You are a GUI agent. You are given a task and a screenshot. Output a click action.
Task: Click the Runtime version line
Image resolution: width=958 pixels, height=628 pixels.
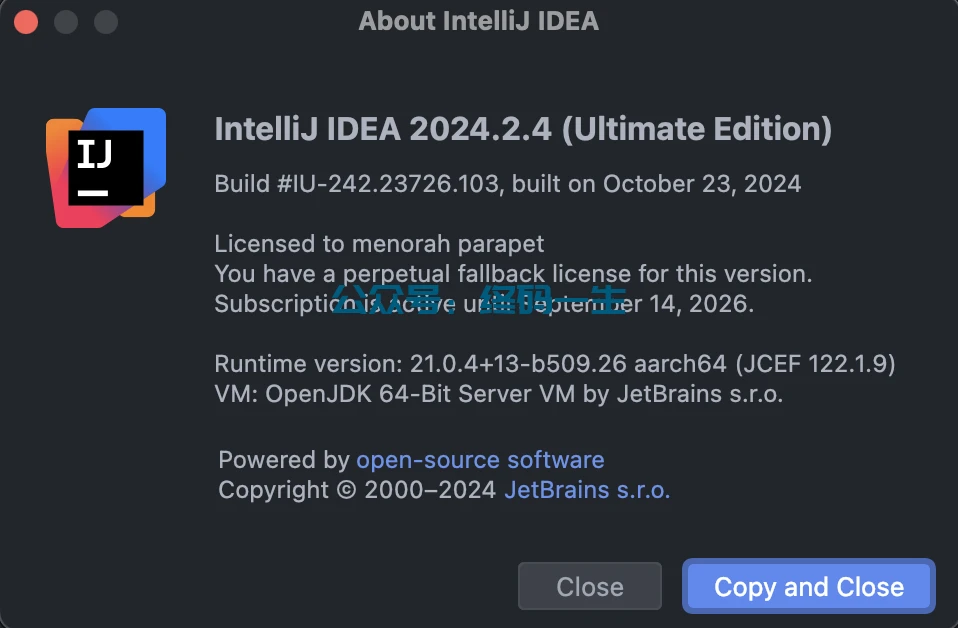[555, 363]
